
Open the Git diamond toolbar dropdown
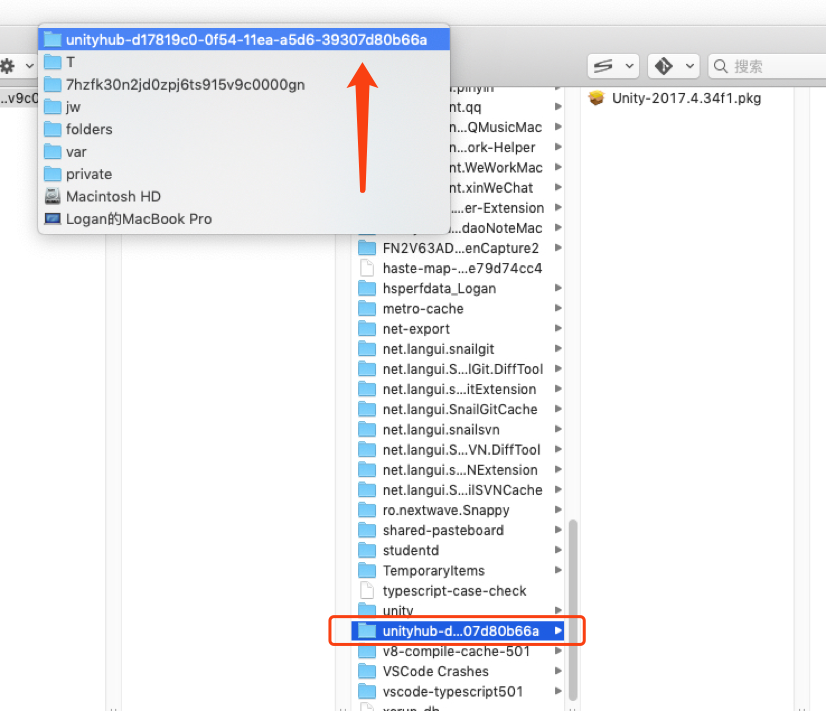point(673,66)
